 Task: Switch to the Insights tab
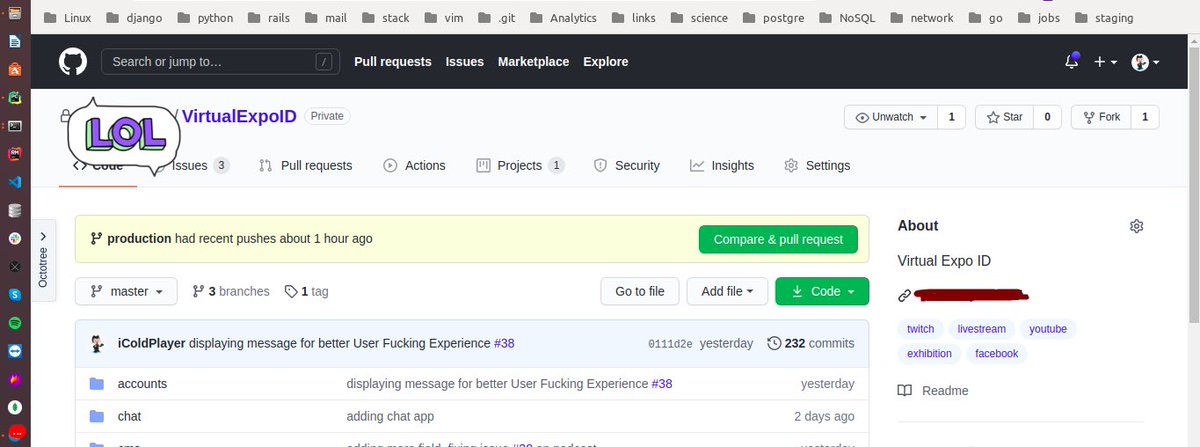pyautogui.click(x=722, y=165)
